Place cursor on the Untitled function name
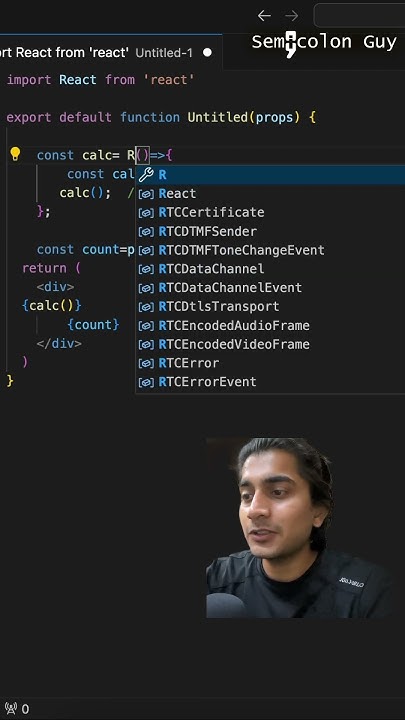Viewport: 405px width, 720px height. click(218, 118)
